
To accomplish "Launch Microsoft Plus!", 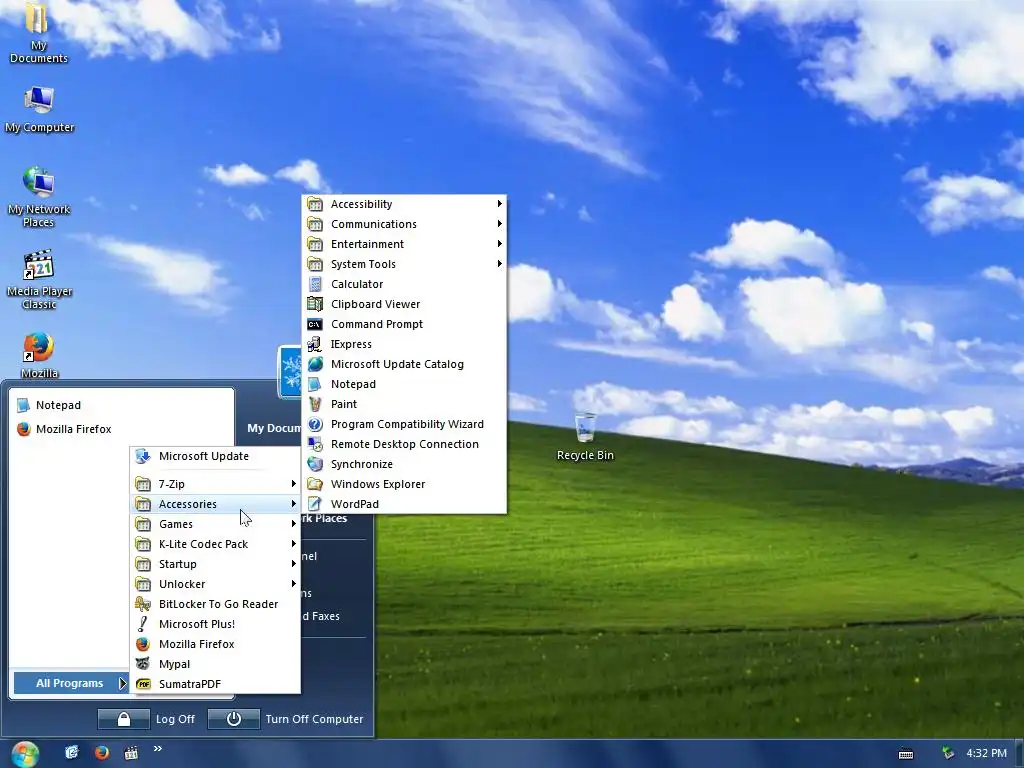I will click(215, 624).
